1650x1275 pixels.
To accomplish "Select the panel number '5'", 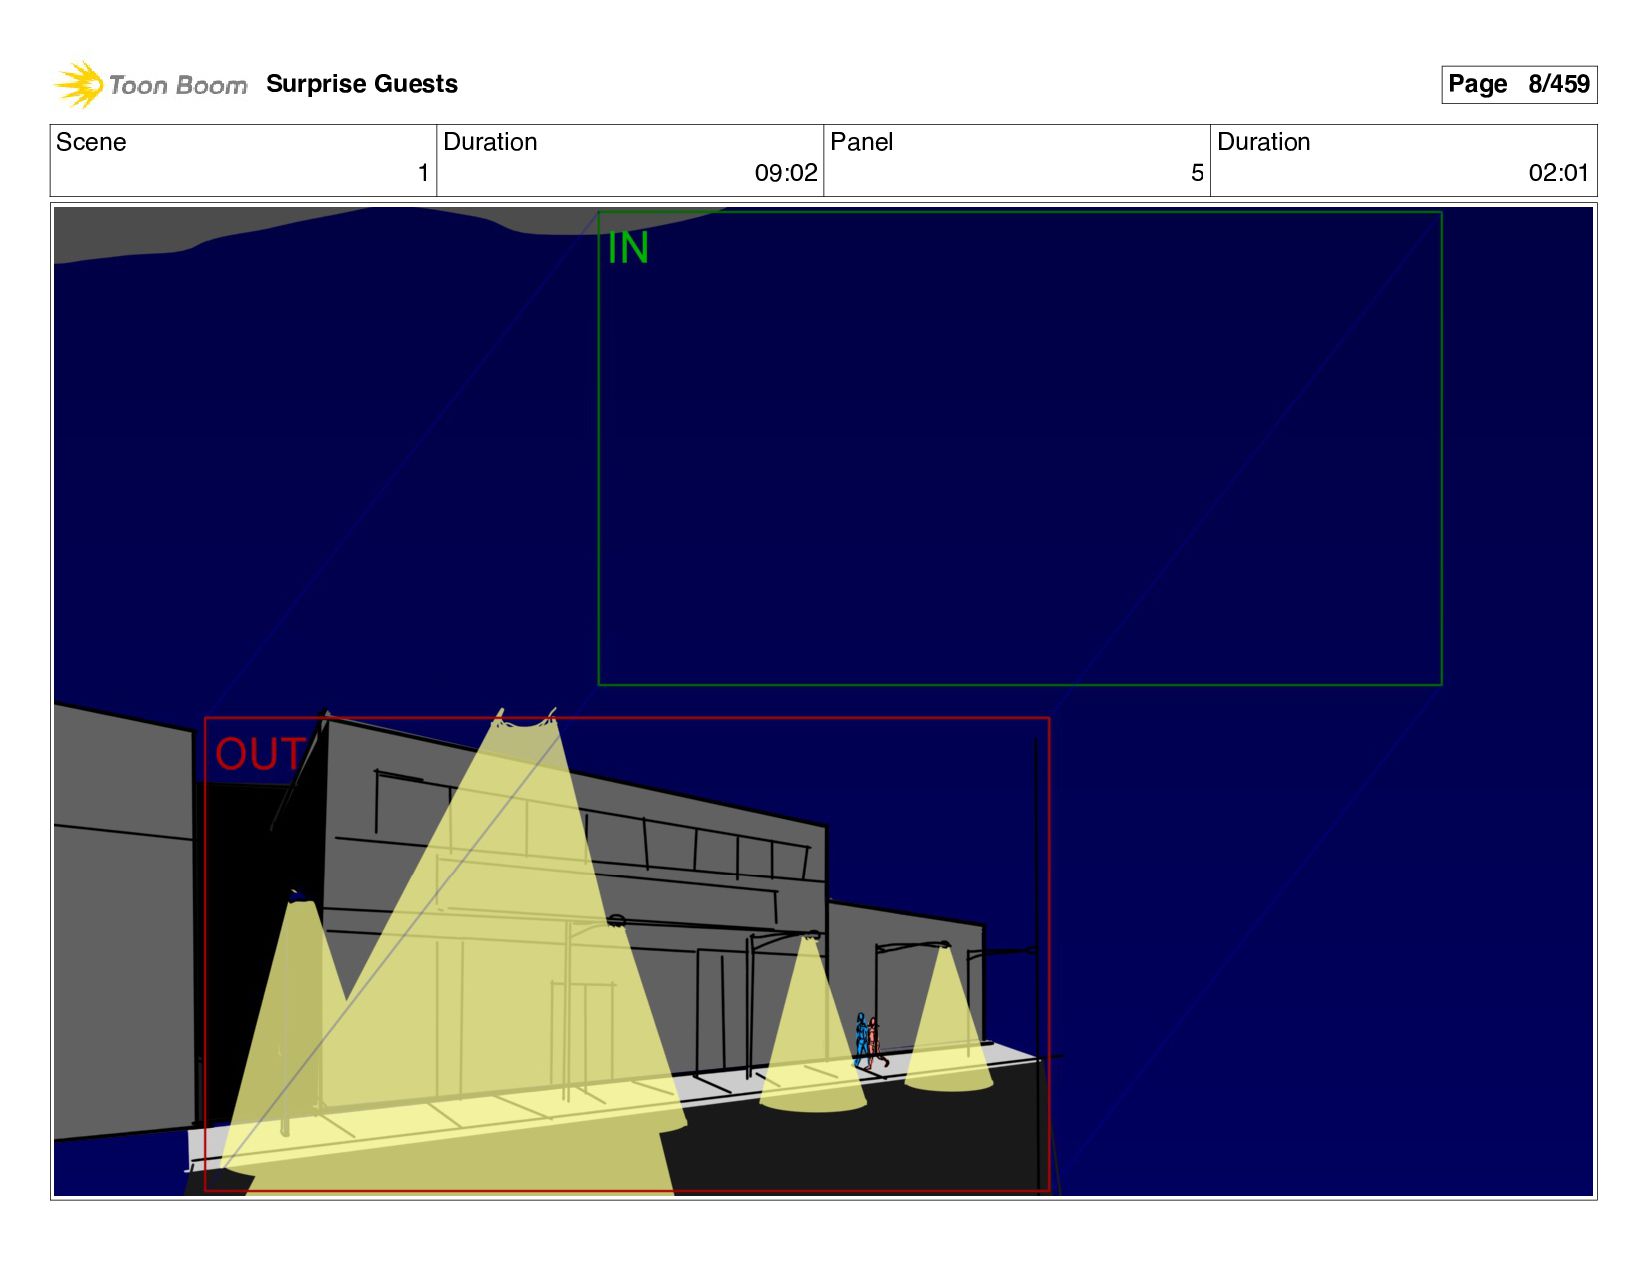I will point(1197,173).
